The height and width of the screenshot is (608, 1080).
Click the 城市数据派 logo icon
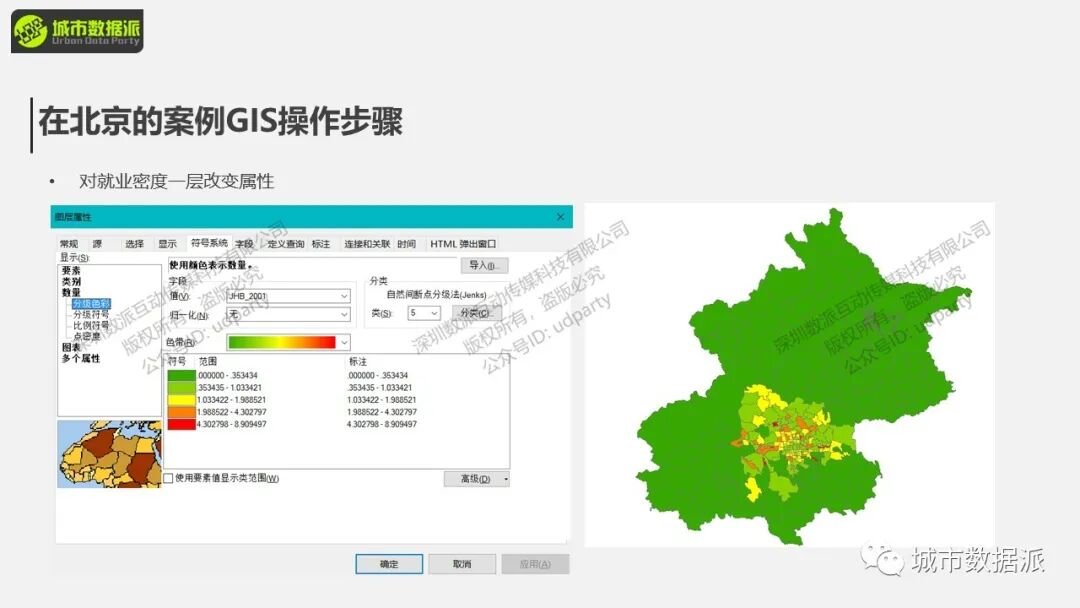30,32
